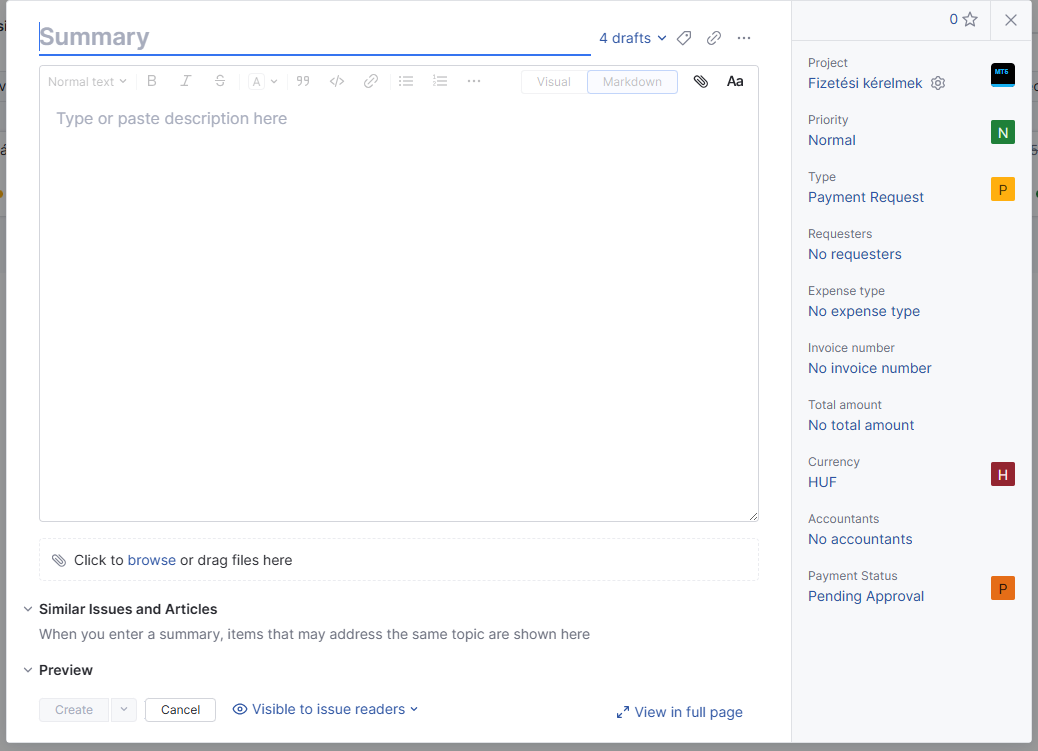1038x751 pixels.
Task: Toggle bold formatting in editor toolbar
Action: click(152, 82)
